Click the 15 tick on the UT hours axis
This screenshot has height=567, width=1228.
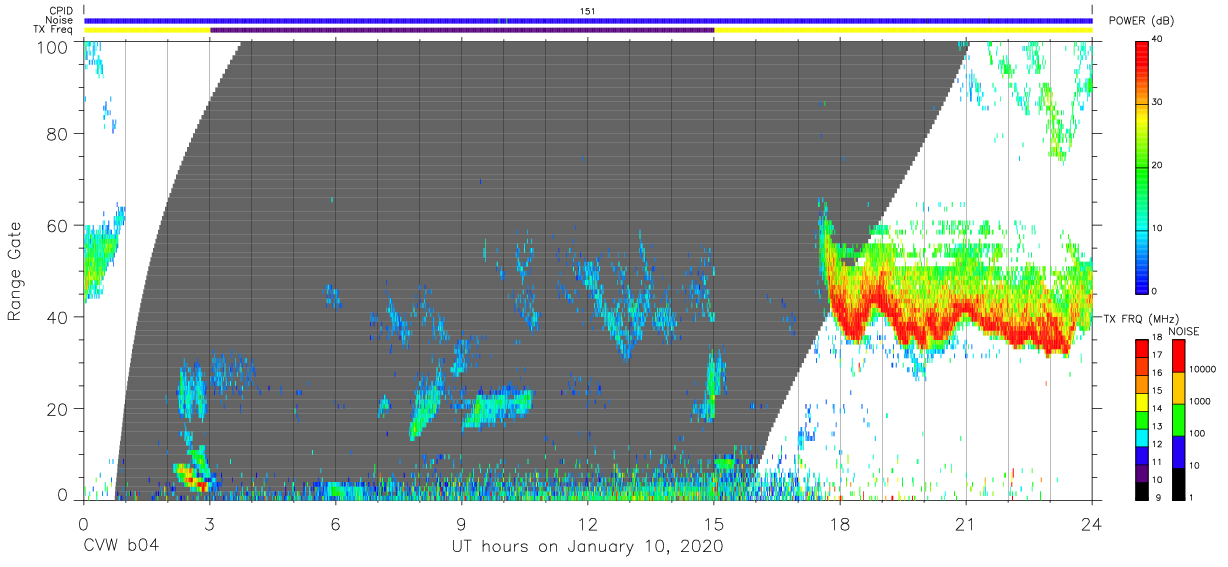713,523
